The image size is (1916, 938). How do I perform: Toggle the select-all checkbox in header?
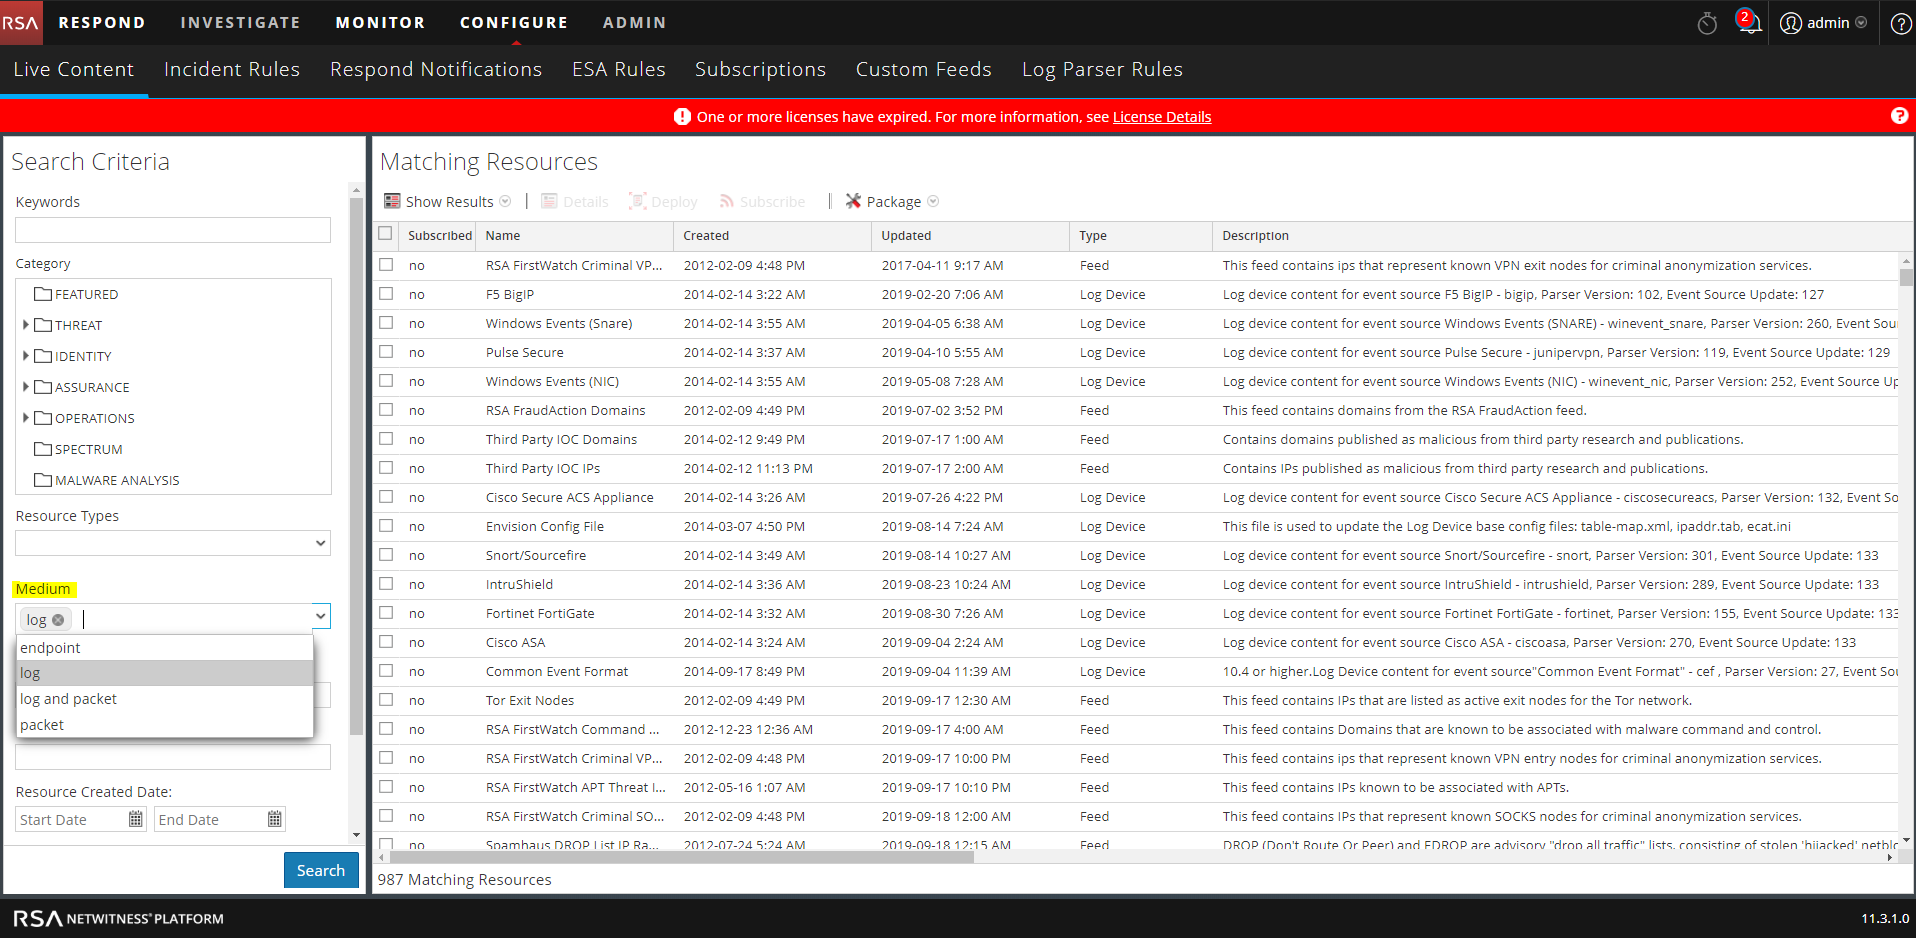click(386, 234)
